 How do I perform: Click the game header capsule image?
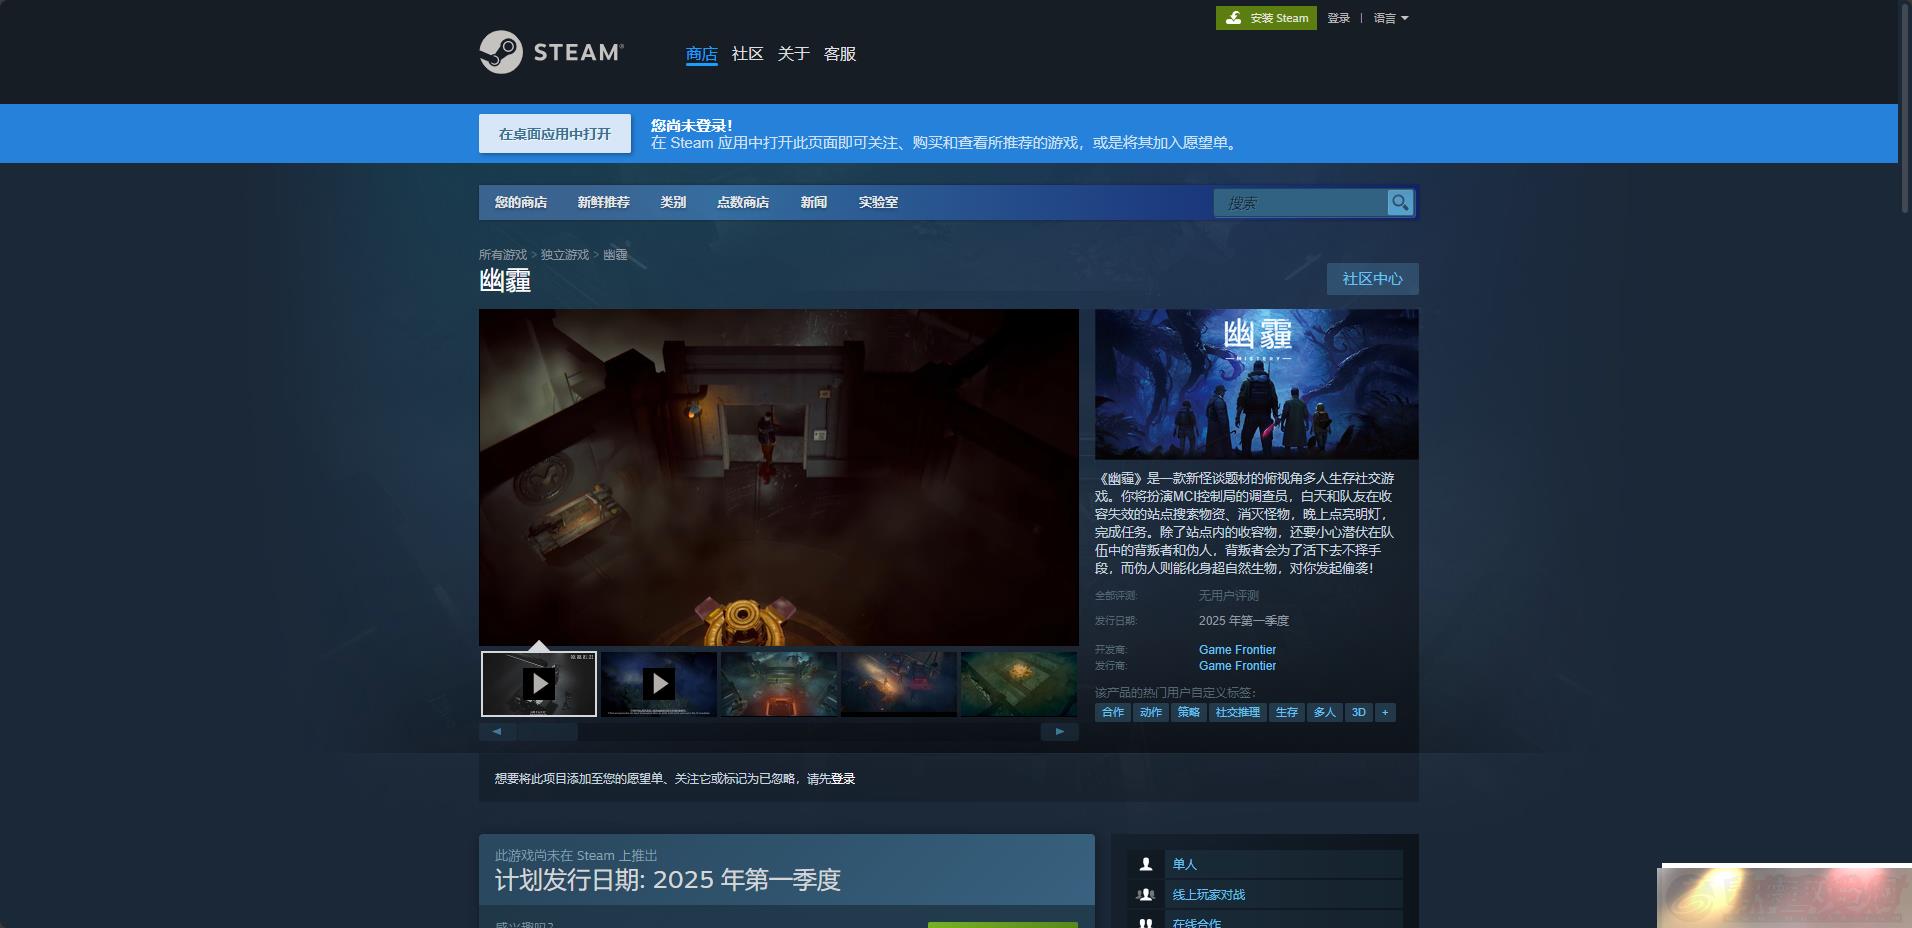pyautogui.click(x=1257, y=384)
